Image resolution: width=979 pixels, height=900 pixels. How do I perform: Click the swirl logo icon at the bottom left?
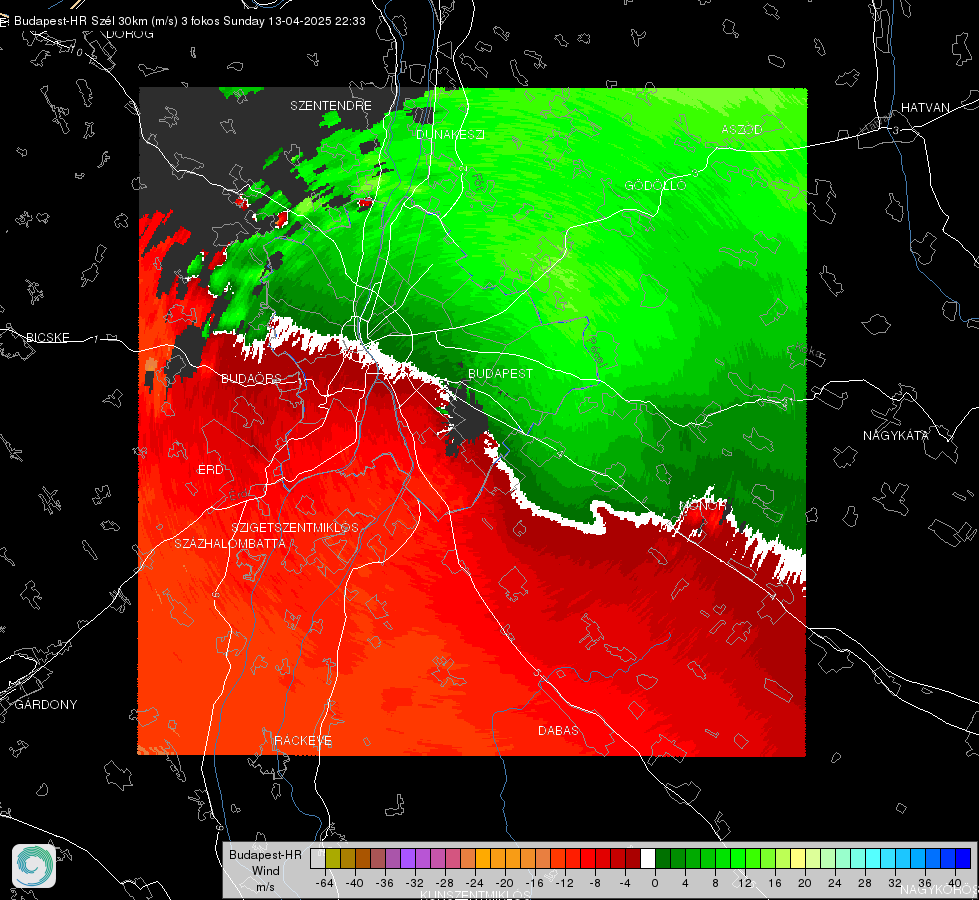(x=34, y=866)
